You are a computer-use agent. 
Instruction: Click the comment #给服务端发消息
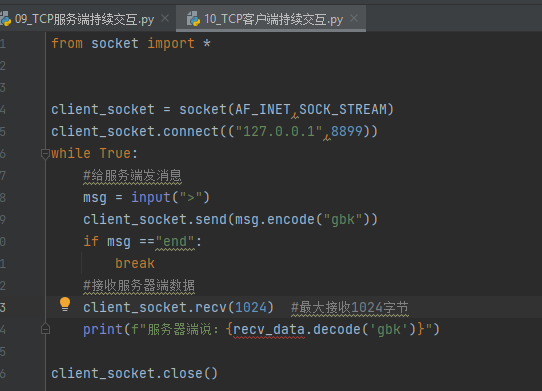[132, 176]
